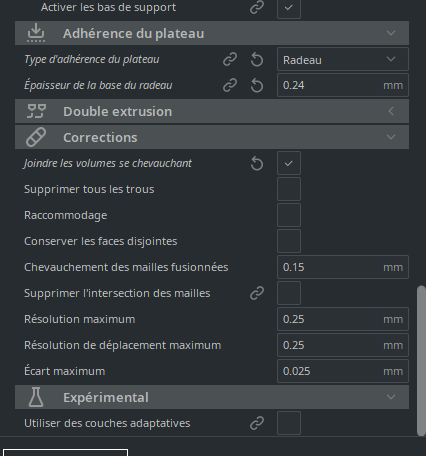Click the Épaisseur de la base du radeau label
This screenshot has height=456, width=426.
coord(98,85)
